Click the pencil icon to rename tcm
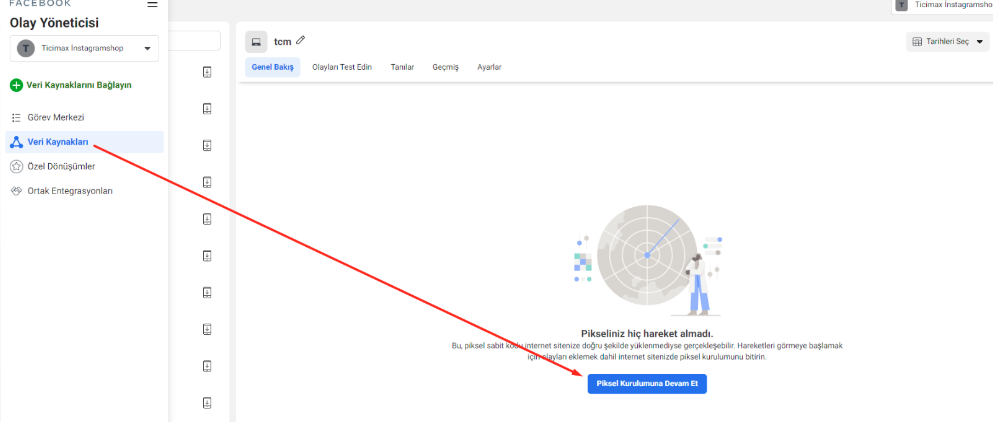Image resolution: width=993 pixels, height=422 pixels. (300, 41)
